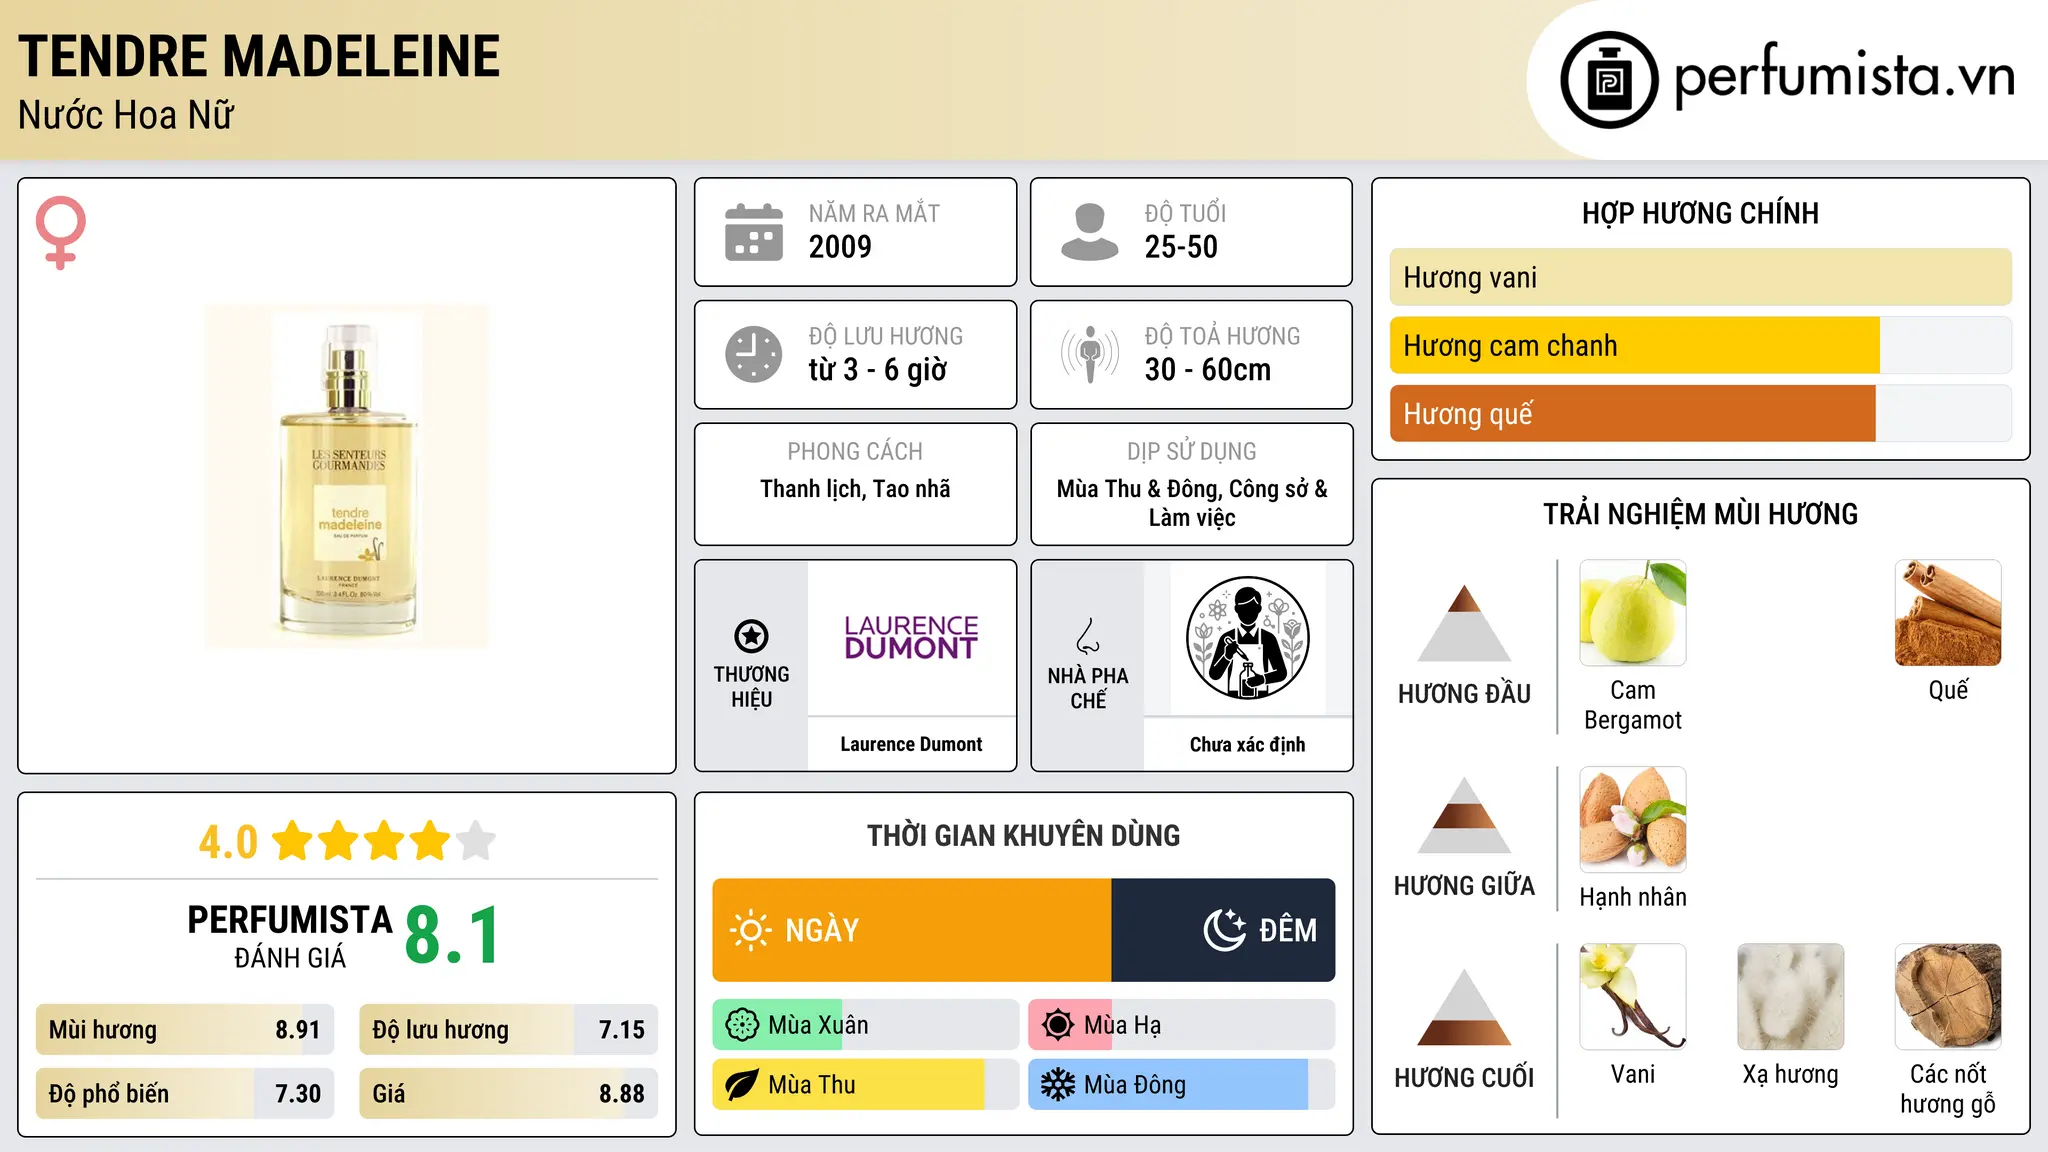Click the sun icon in the Ngày bar

tap(750, 930)
